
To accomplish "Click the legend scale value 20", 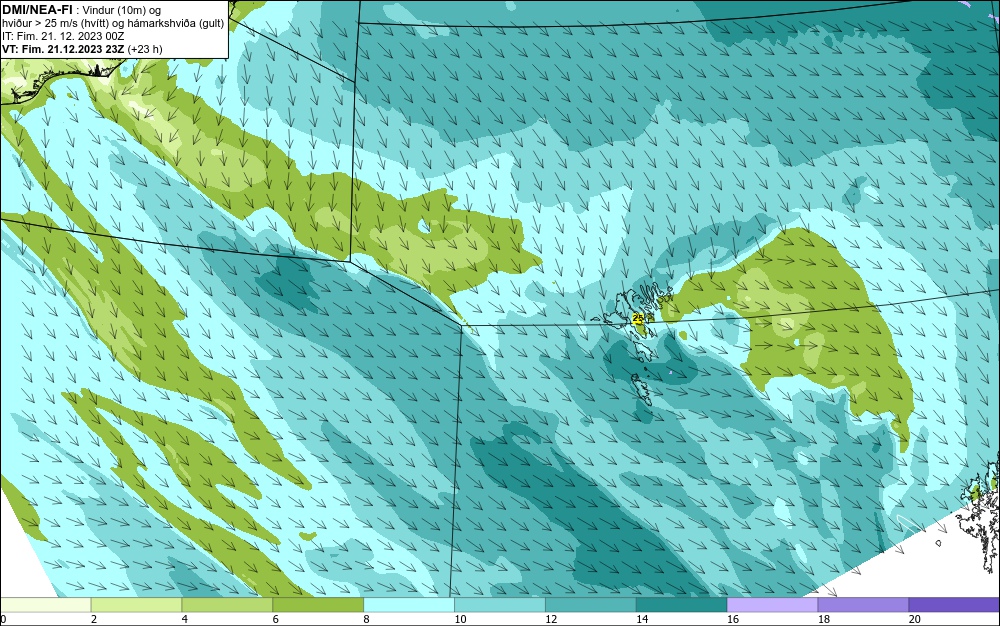I will (x=915, y=619).
